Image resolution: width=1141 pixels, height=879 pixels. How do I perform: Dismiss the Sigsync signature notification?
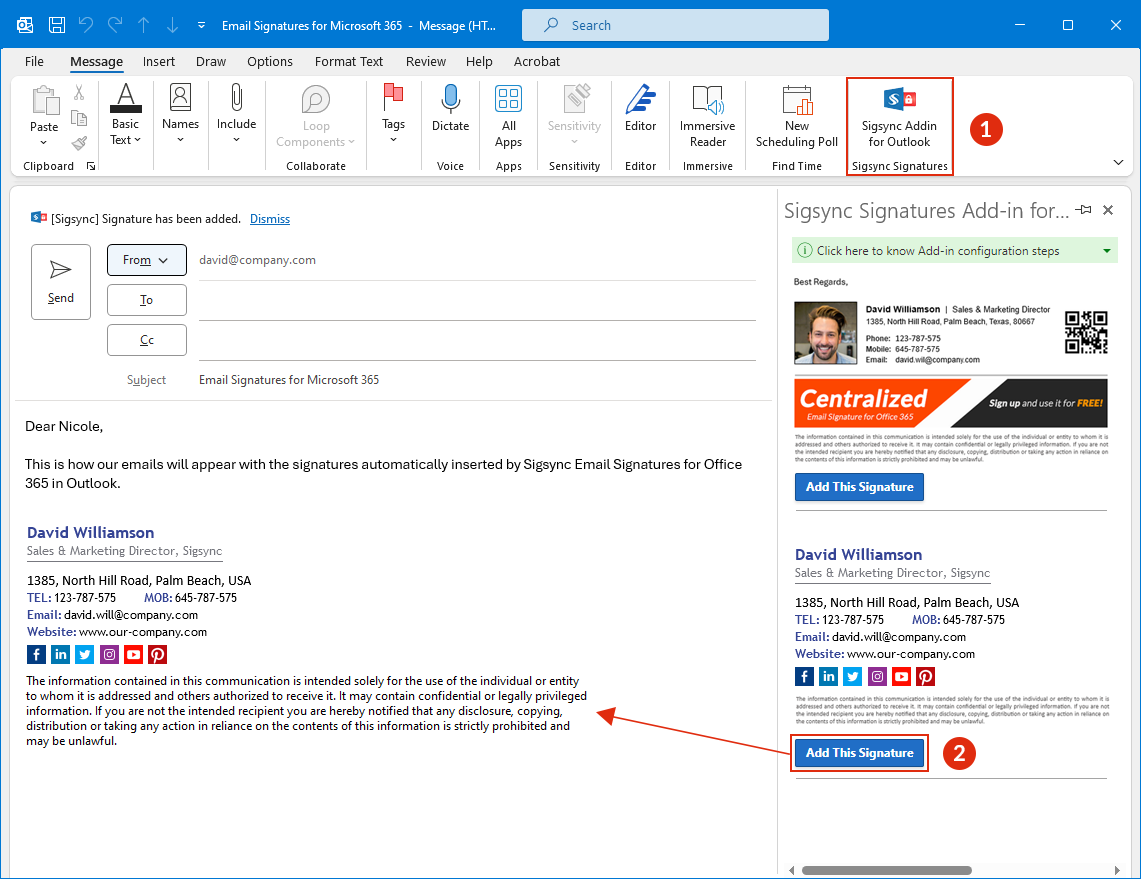coord(270,219)
